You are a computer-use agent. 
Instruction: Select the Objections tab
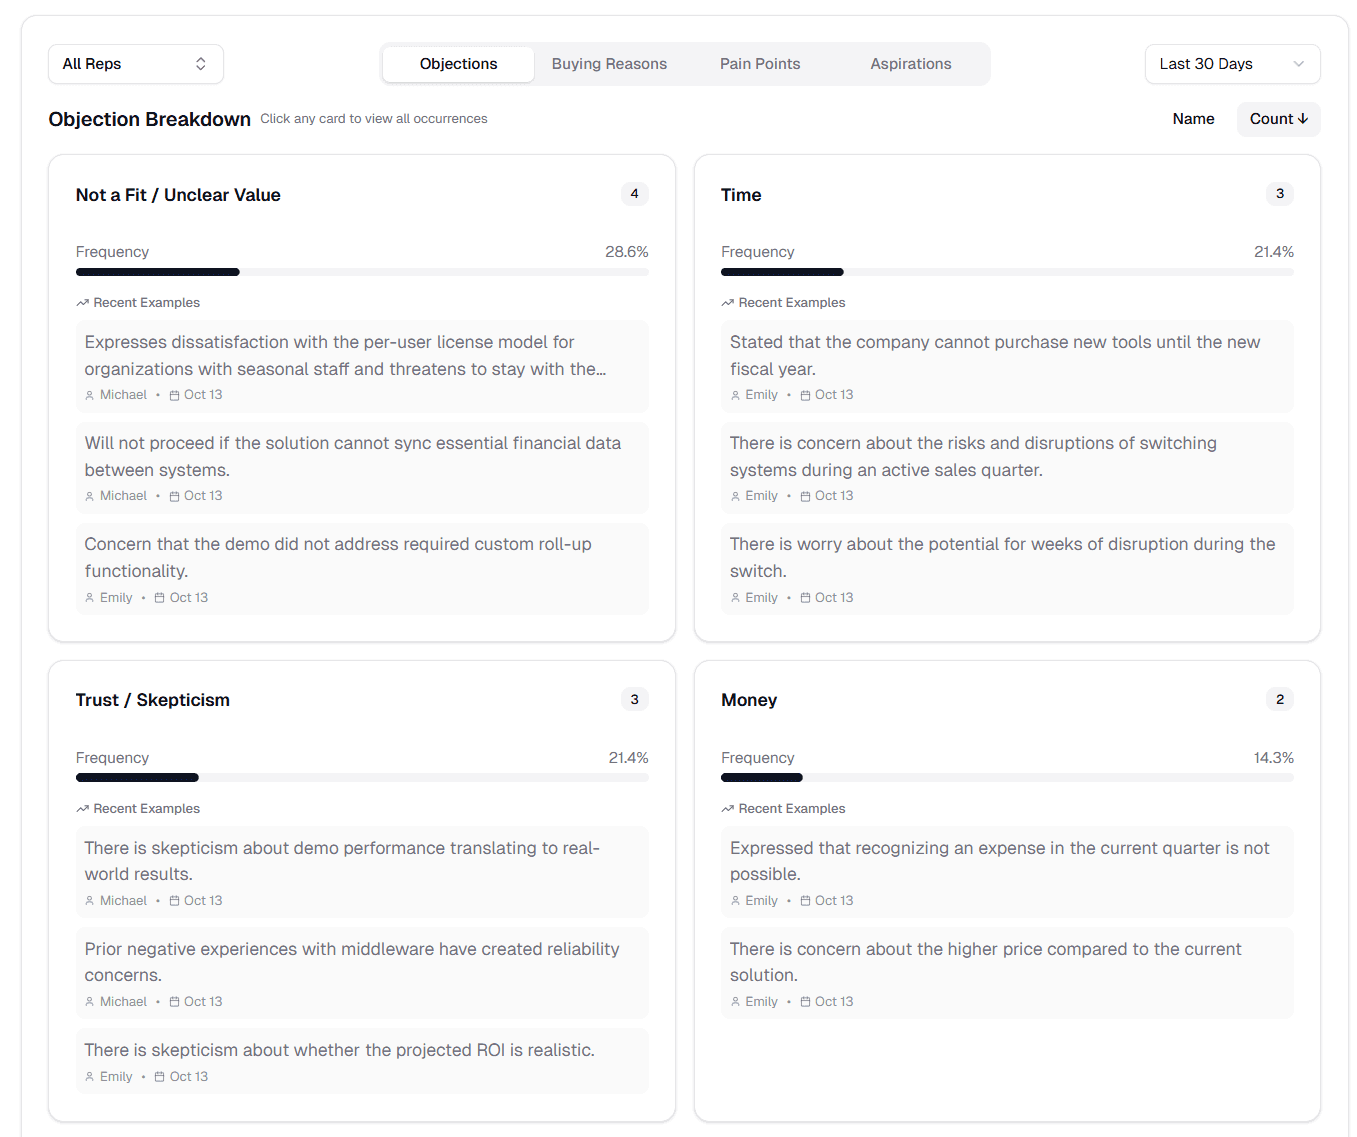[458, 64]
